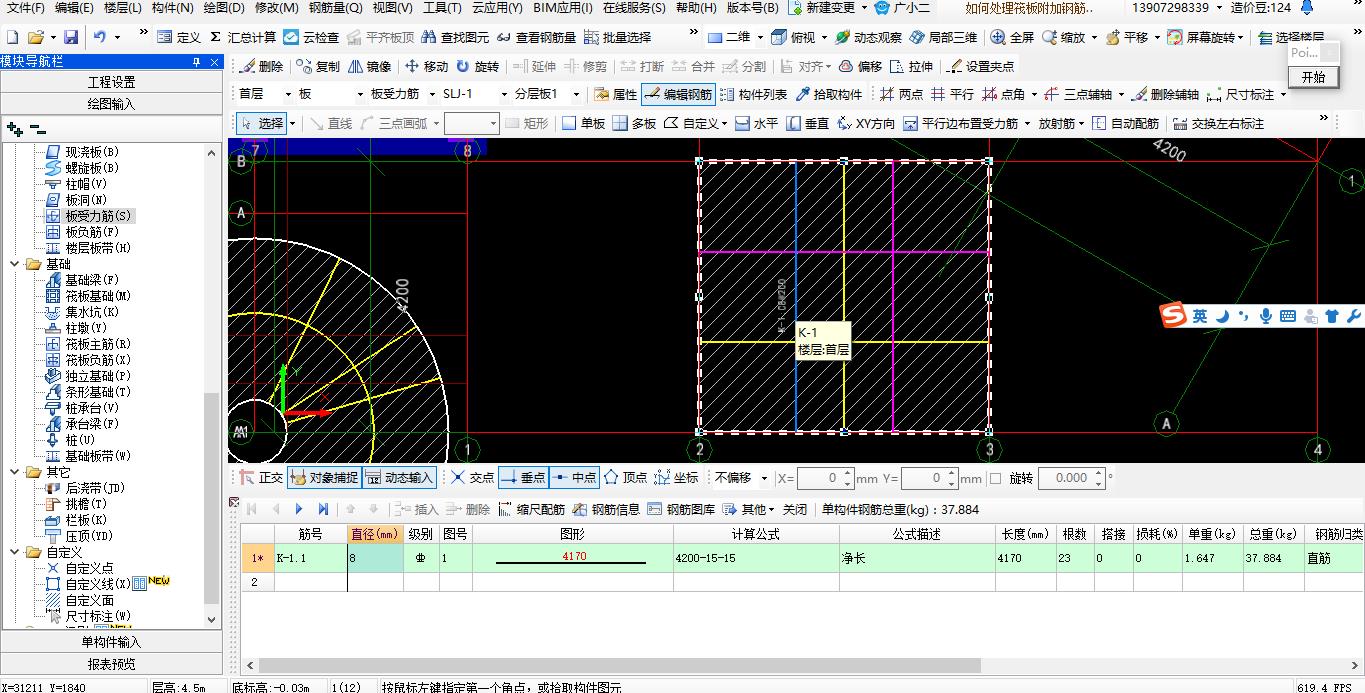The image size is (1365, 693).
Task: Click the 拉伸 stretch tool
Action: (911, 66)
